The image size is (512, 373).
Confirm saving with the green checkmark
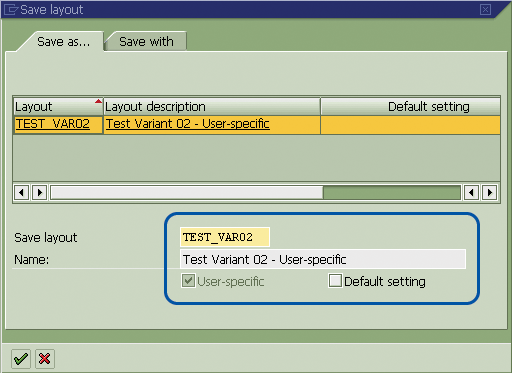click(x=21, y=359)
